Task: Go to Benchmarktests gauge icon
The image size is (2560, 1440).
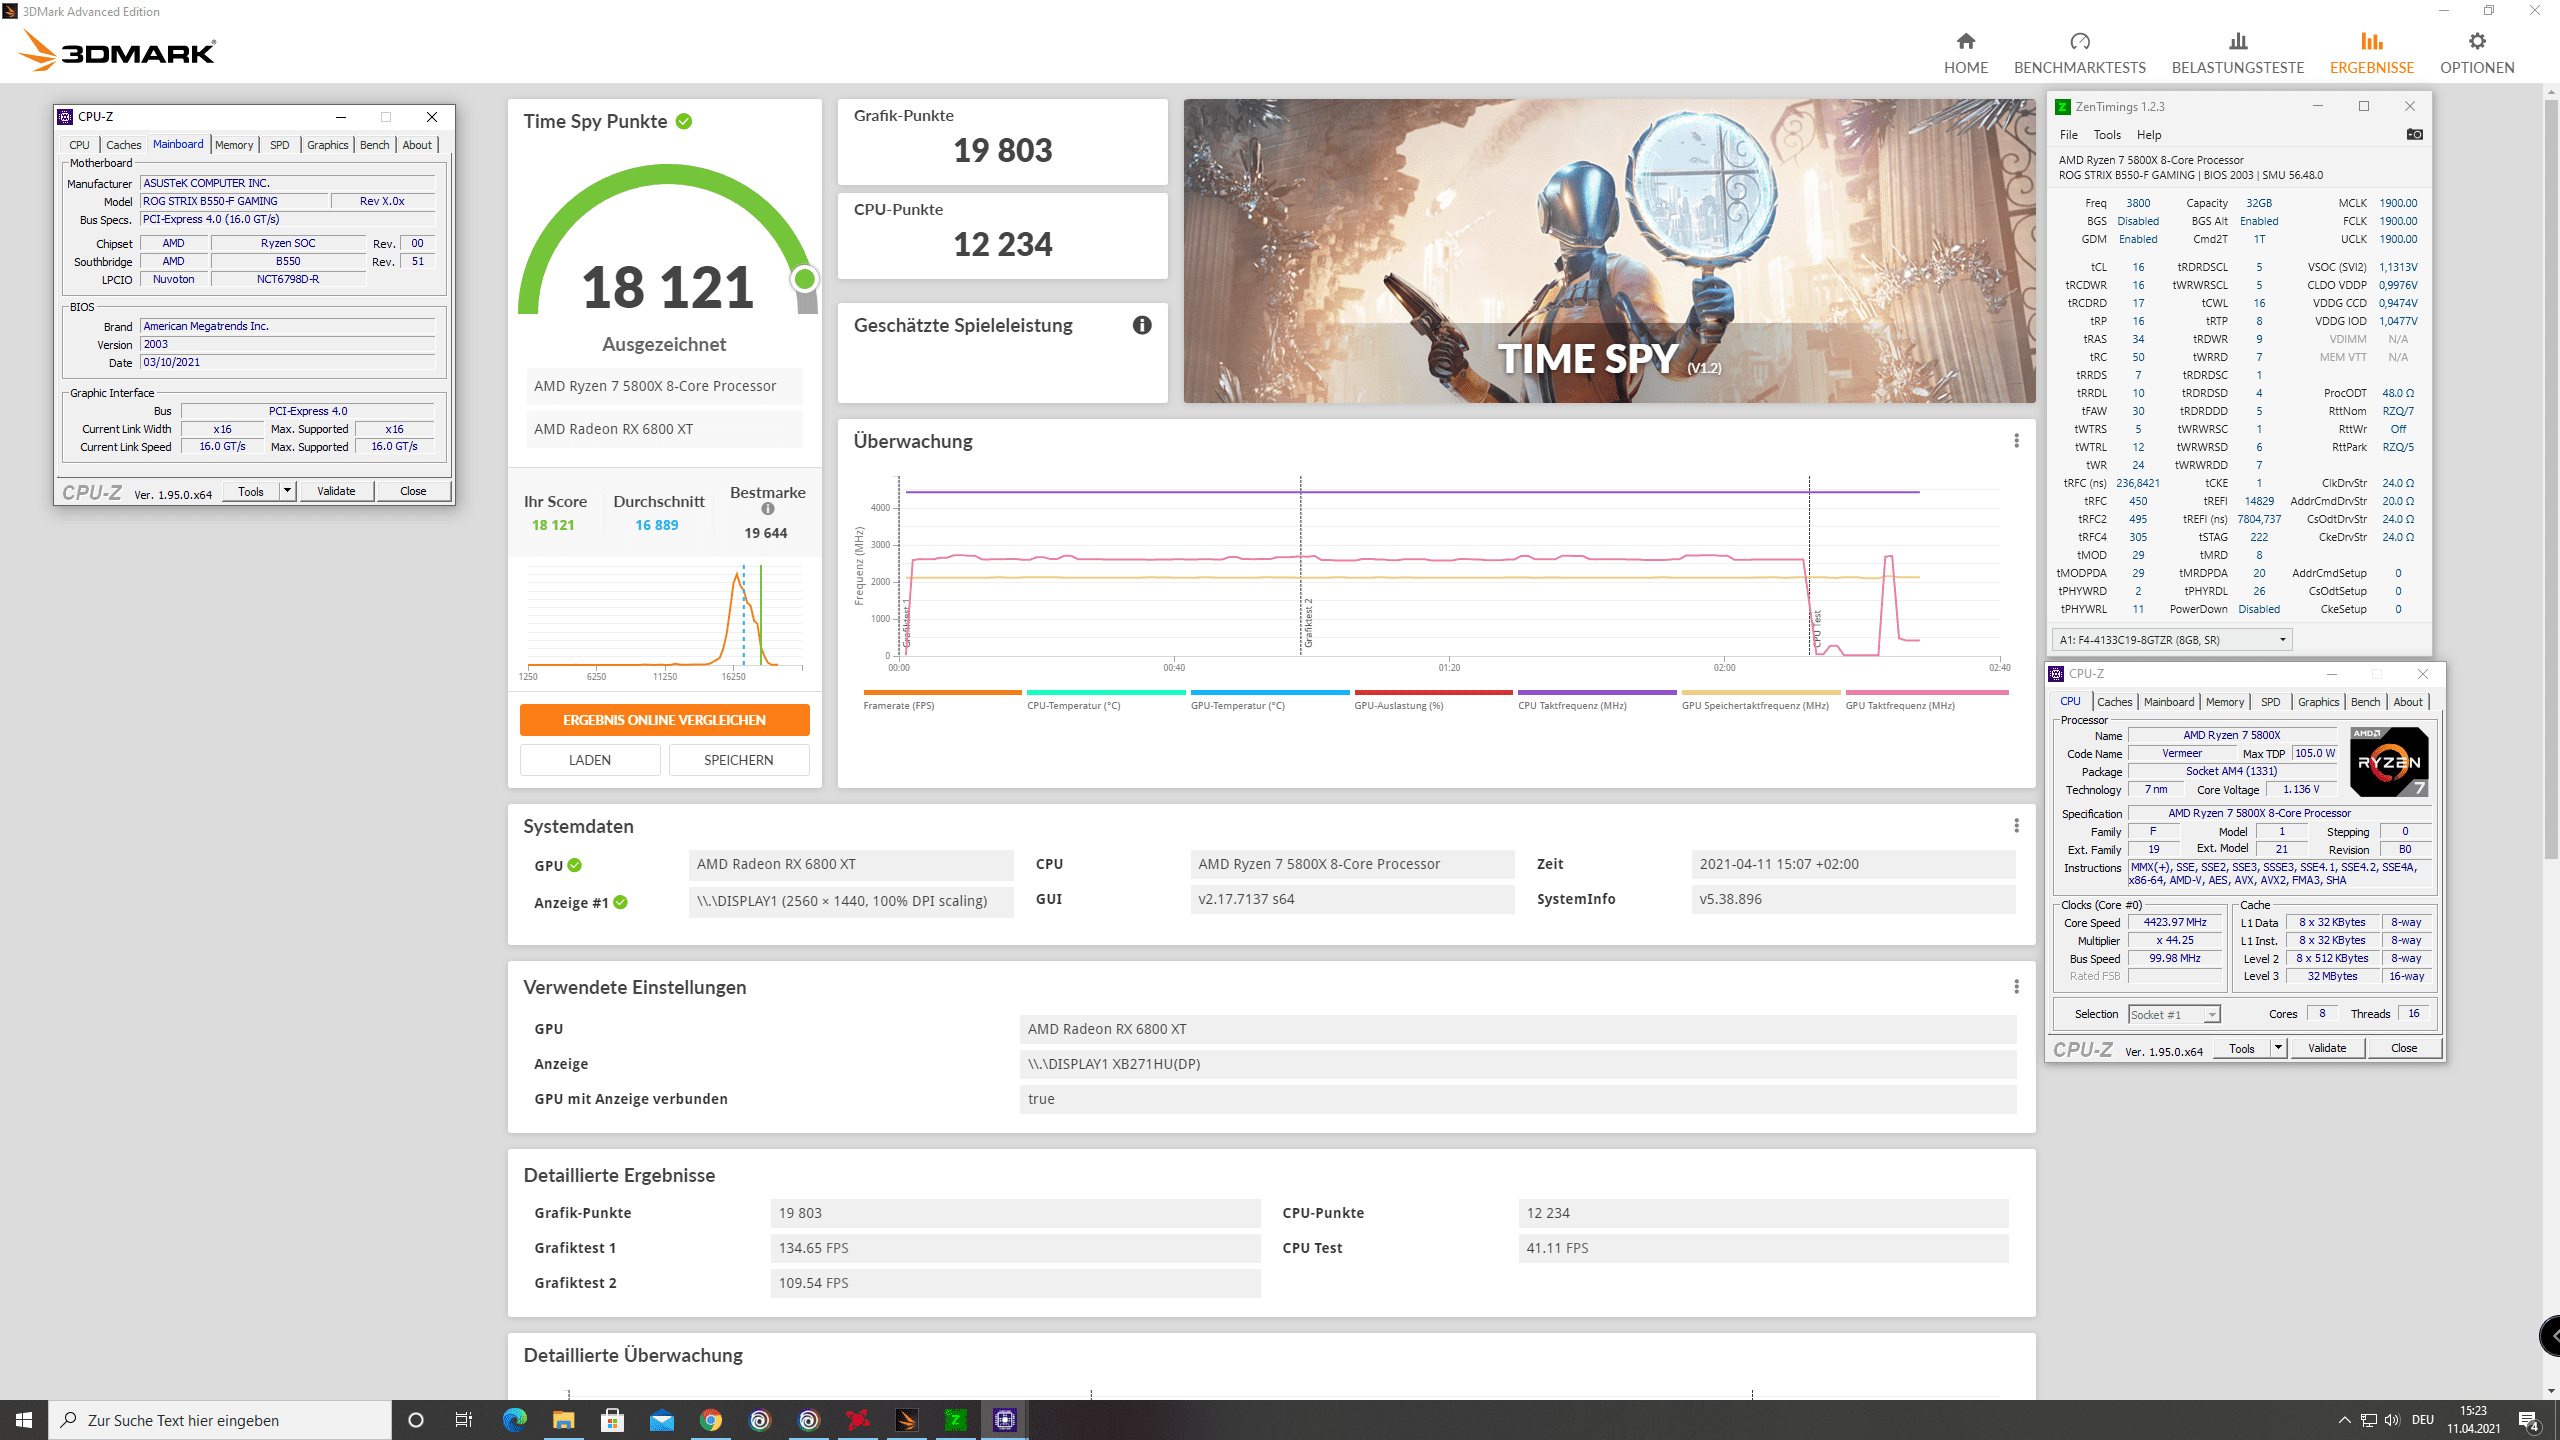Action: pos(2079,41)
